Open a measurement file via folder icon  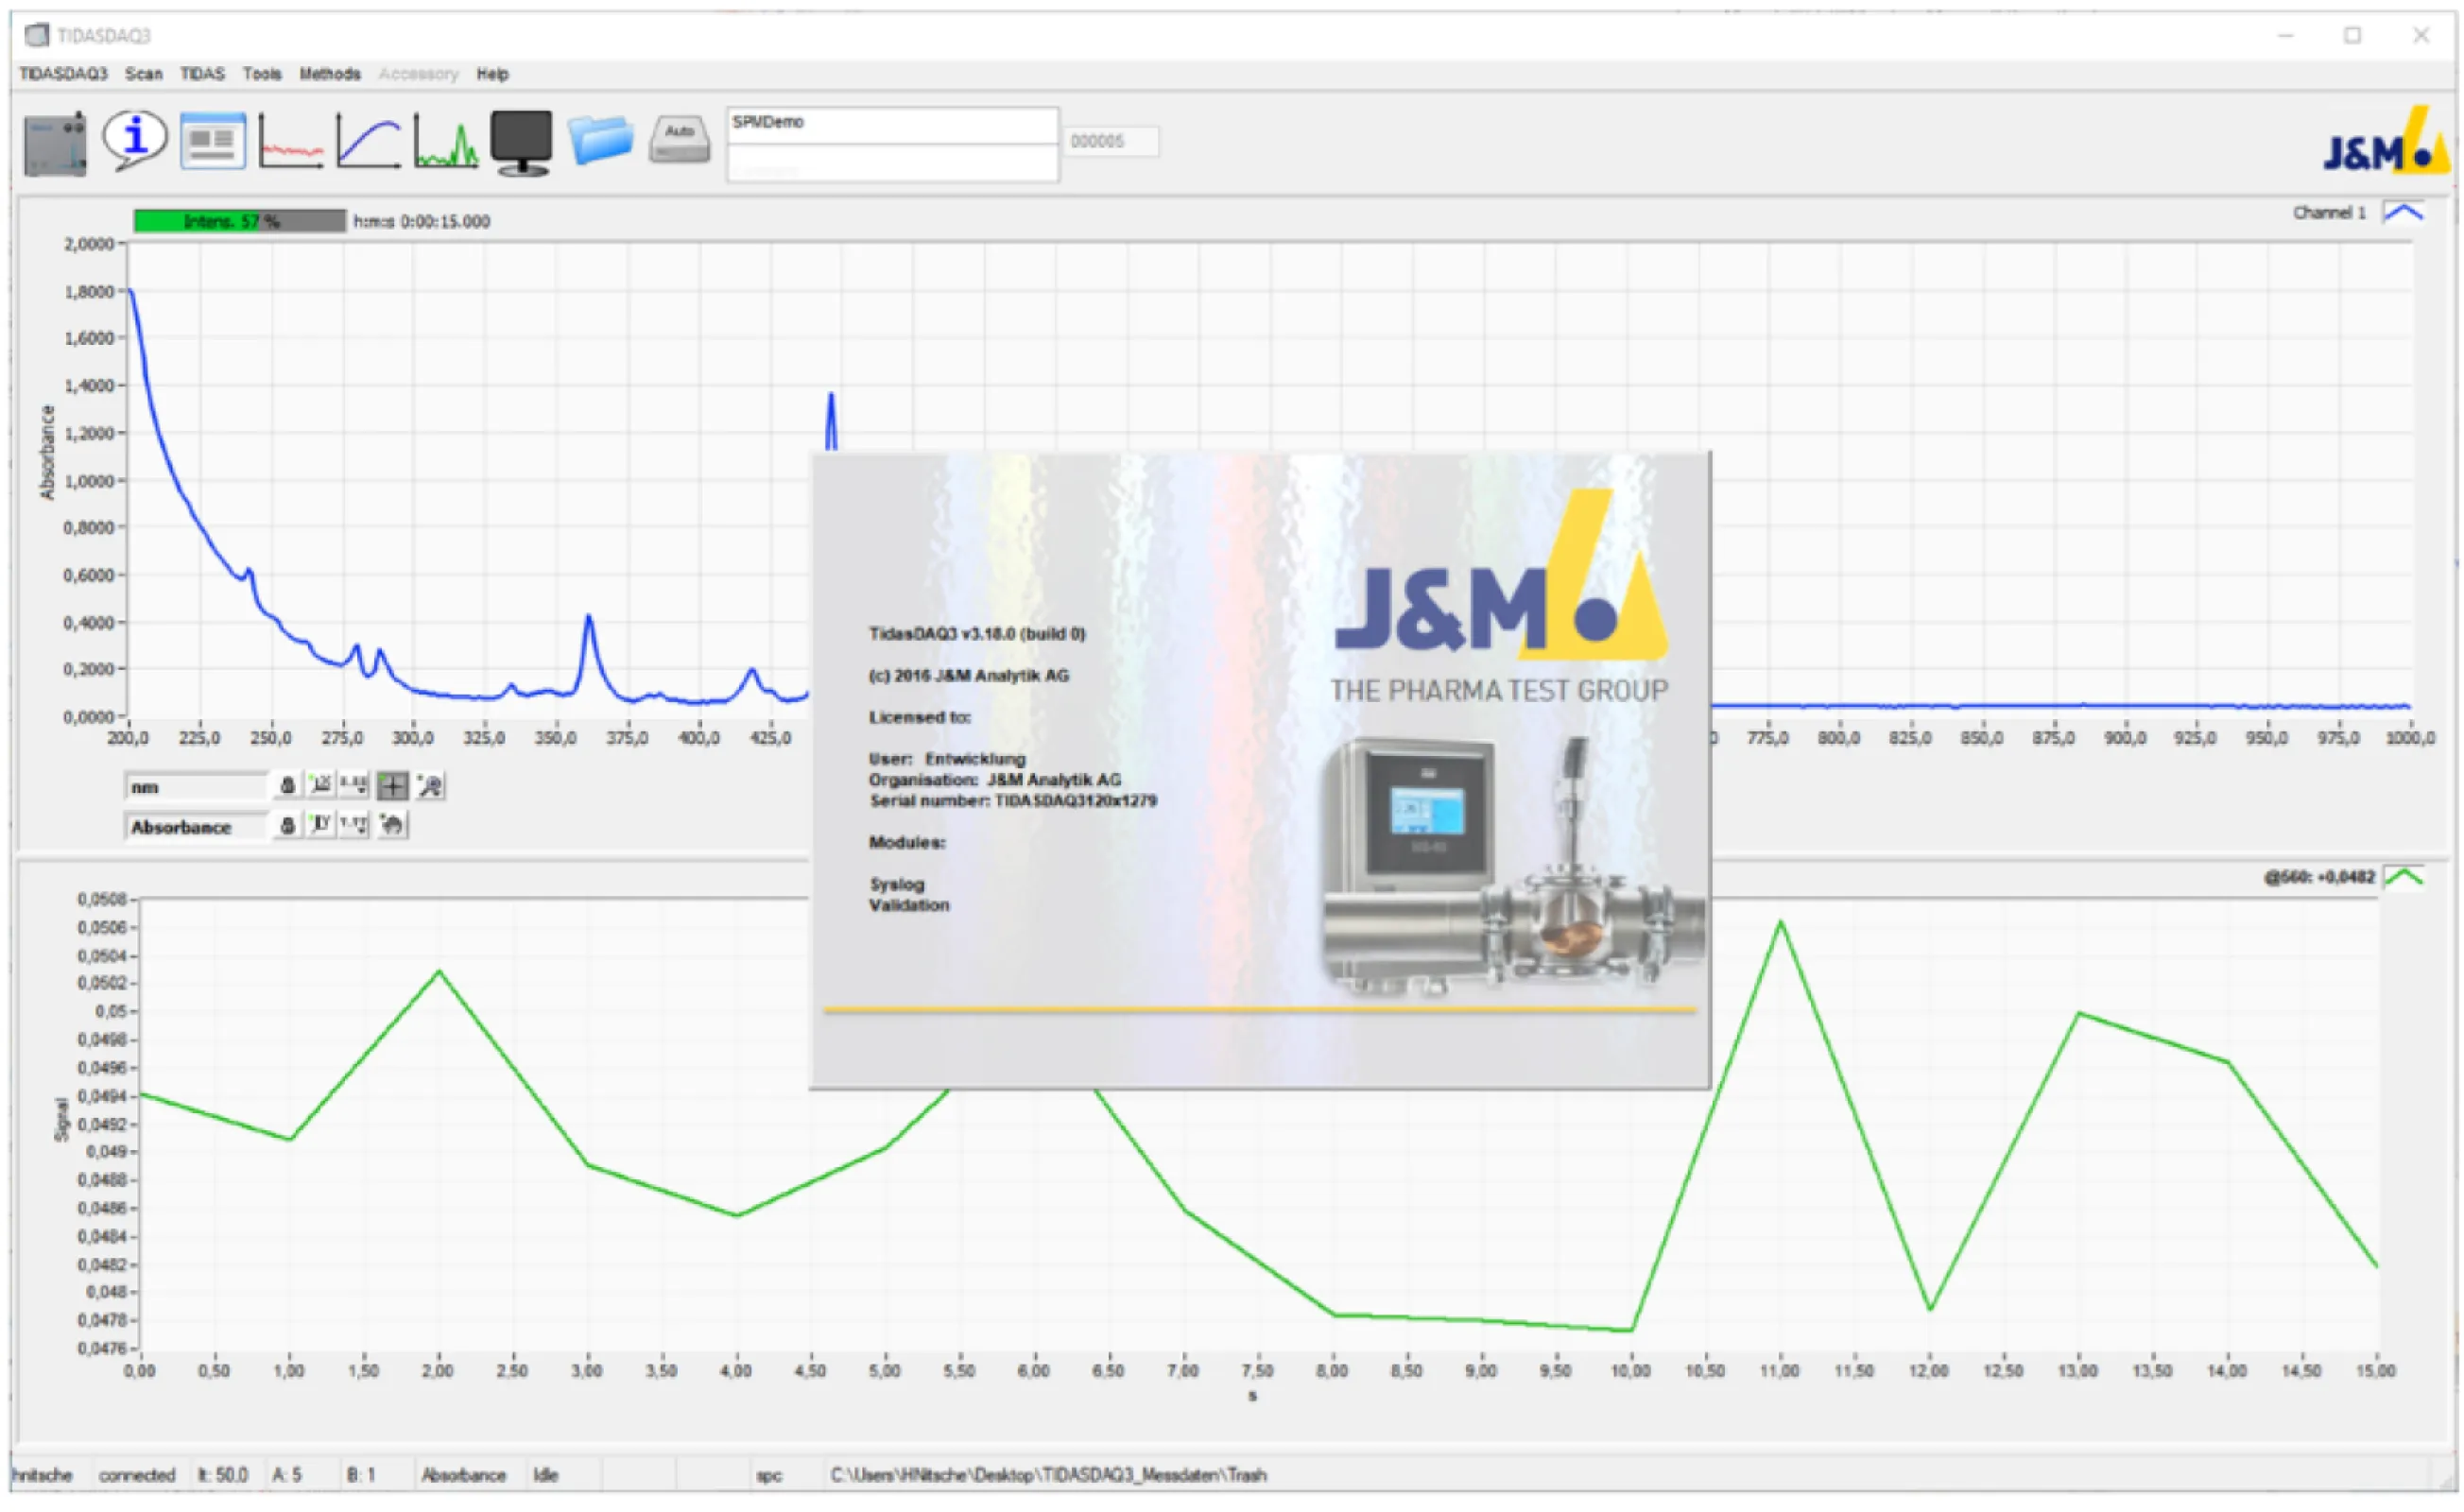pyautogui.click(x=603, y=140)
